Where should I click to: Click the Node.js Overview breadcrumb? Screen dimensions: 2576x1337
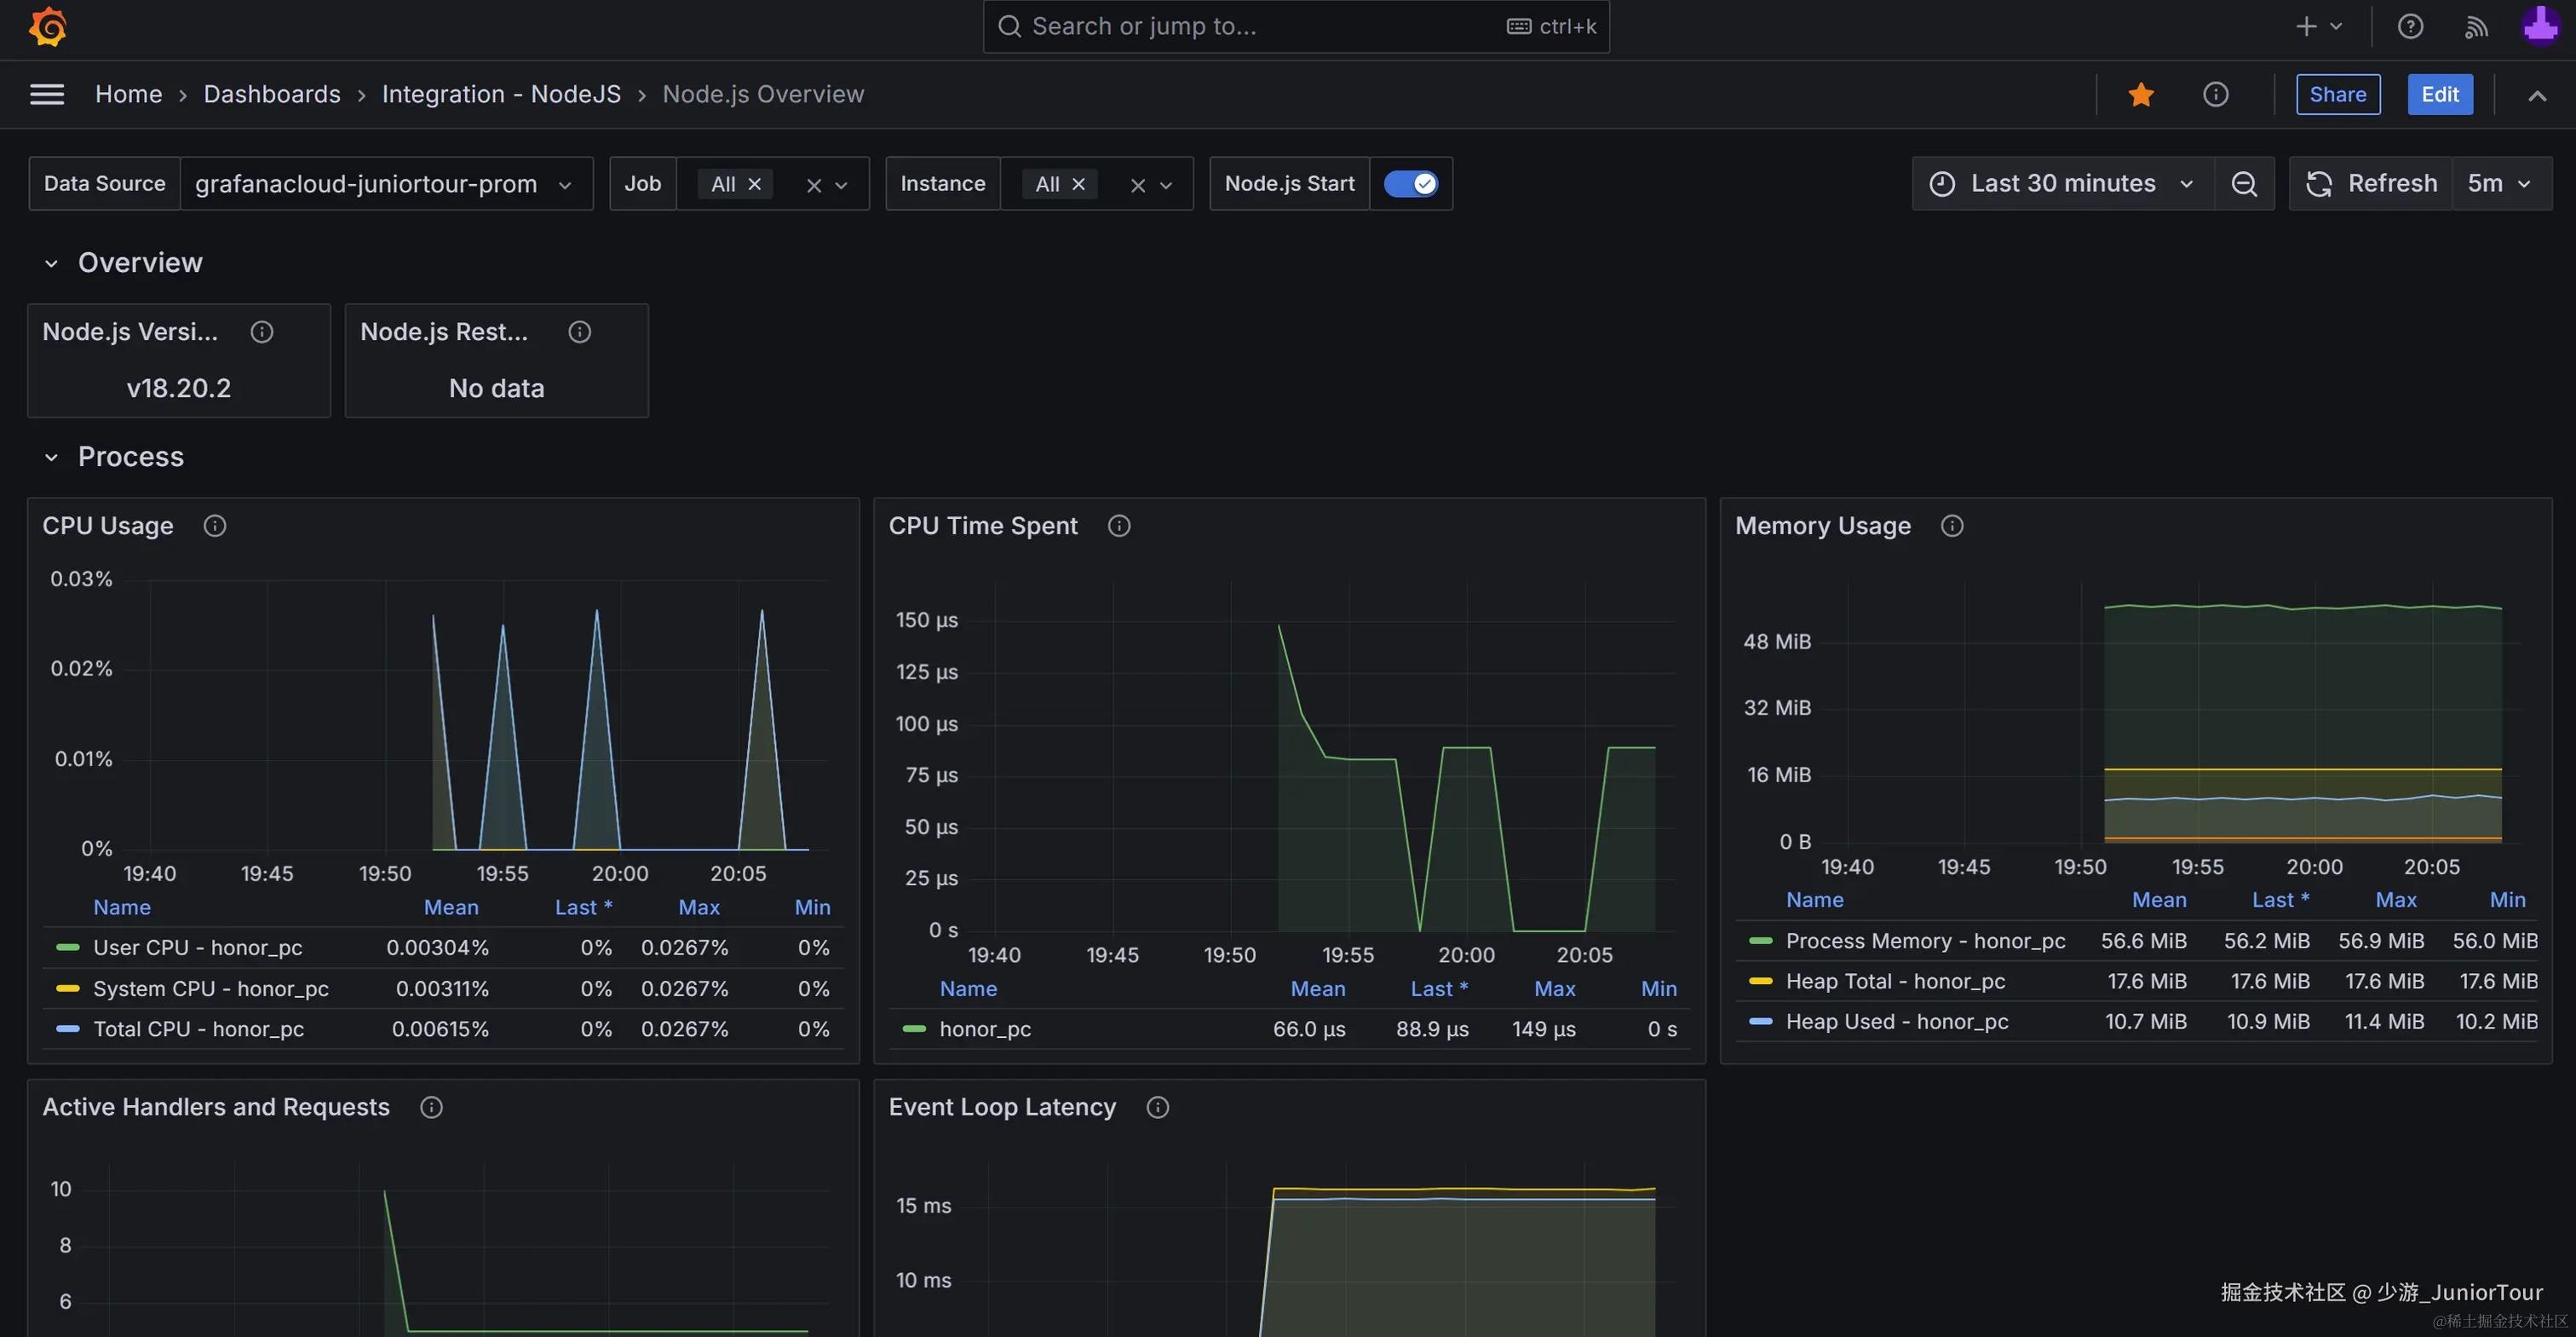point(763,94)
